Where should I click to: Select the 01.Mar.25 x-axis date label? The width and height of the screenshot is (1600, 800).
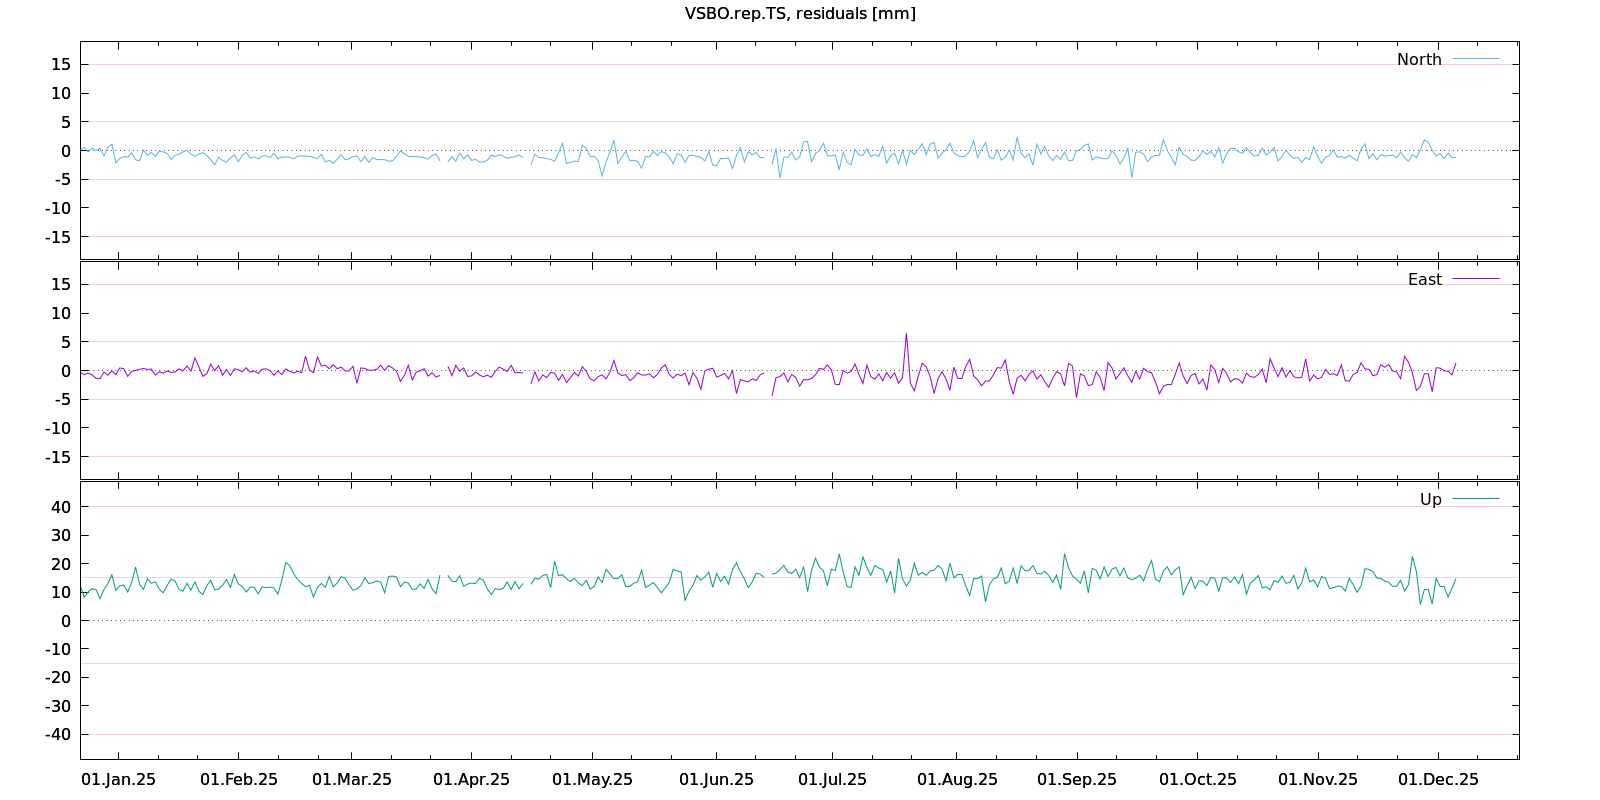point(352,779)
